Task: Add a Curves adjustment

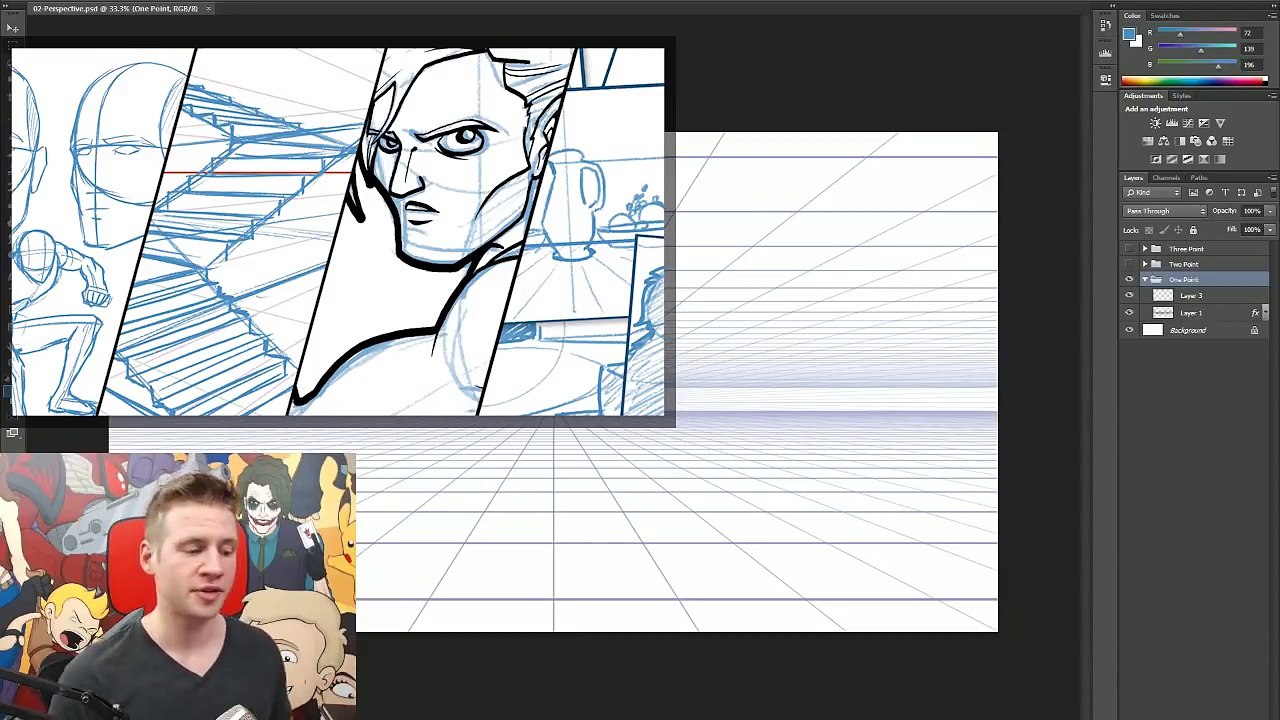Action: coord(1188,123)
